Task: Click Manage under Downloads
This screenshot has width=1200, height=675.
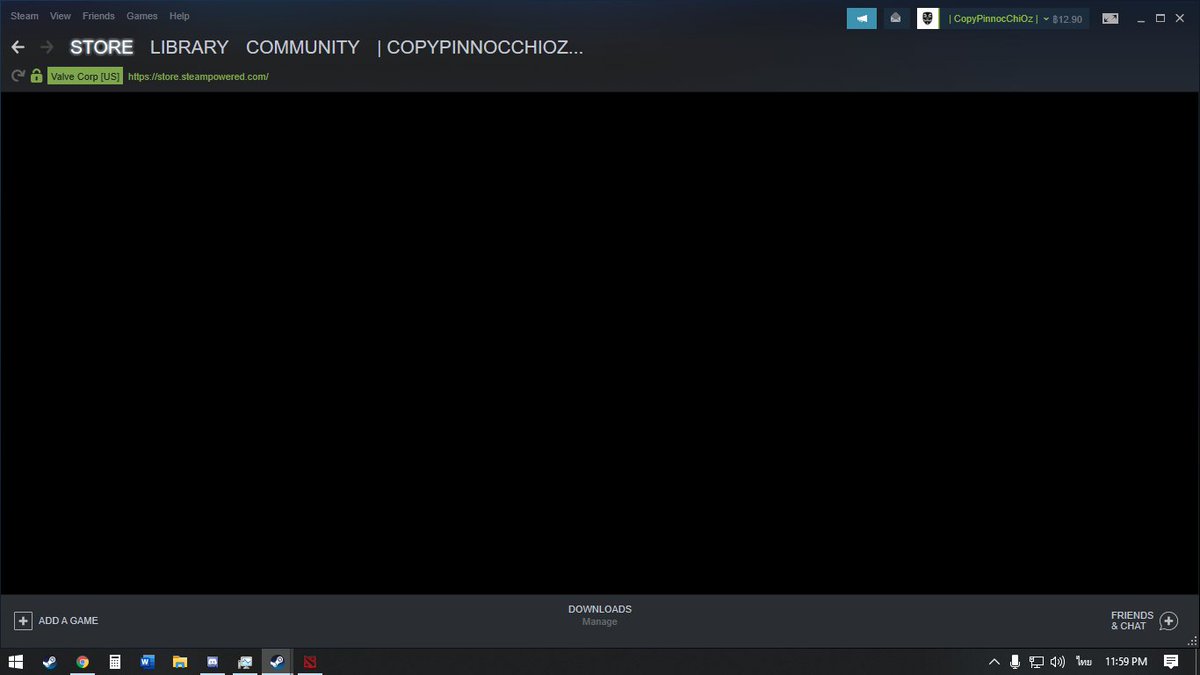Action: [x=600, y=622]
